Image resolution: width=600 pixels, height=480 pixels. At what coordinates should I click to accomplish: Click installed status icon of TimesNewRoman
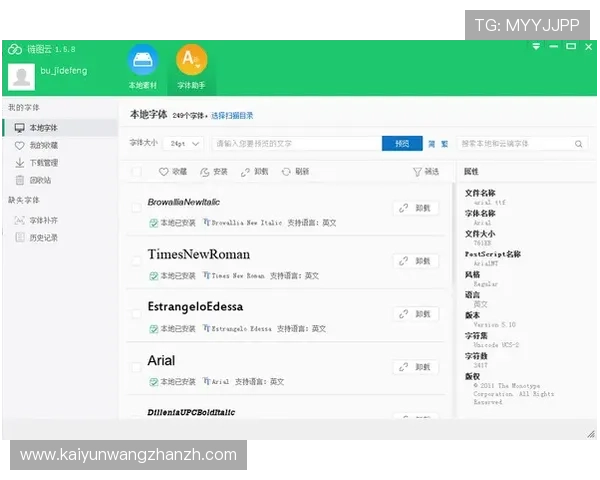tap(153, 276)
